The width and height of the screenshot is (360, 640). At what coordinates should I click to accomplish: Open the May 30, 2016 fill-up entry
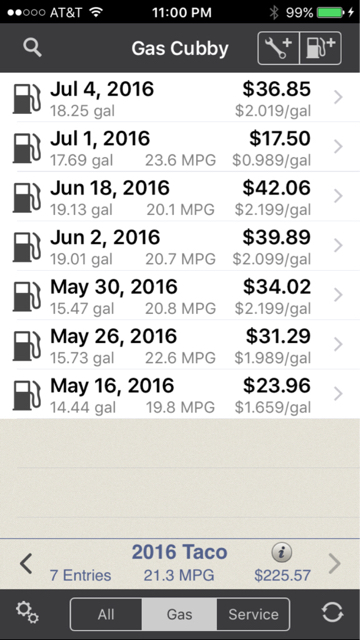click(x=180, y=295)
